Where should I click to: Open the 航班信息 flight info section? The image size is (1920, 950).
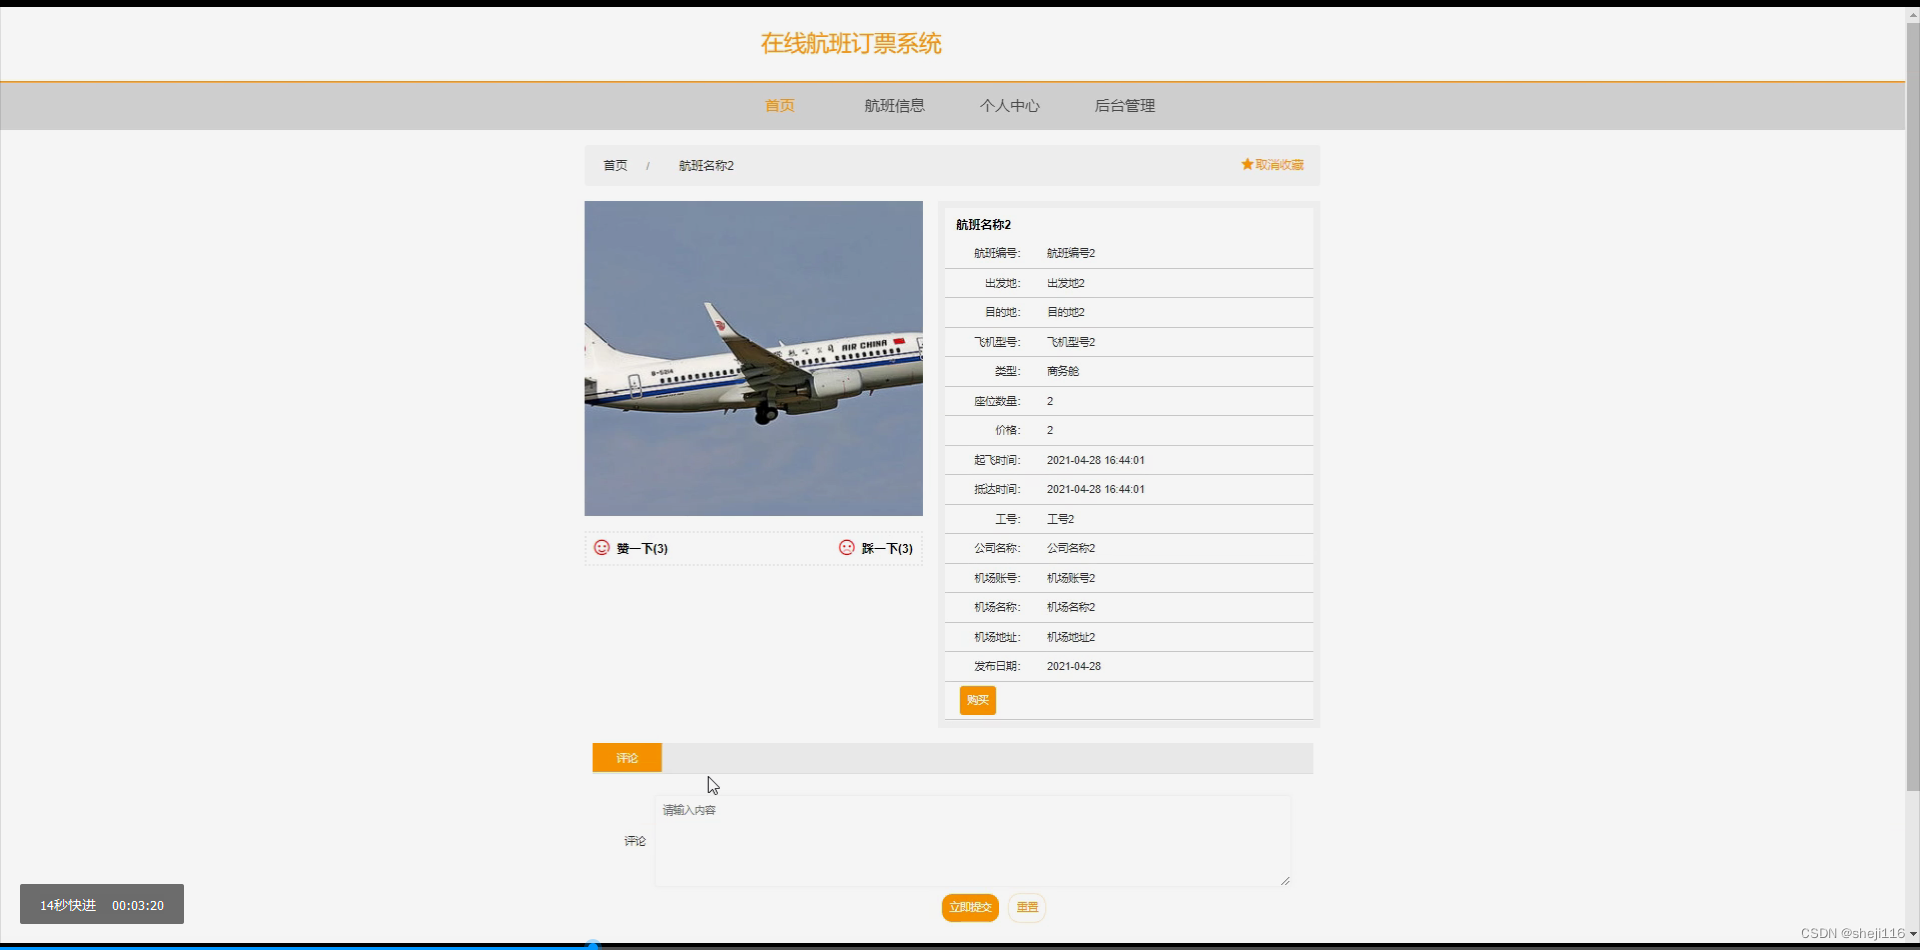click(x=894, y=105)
